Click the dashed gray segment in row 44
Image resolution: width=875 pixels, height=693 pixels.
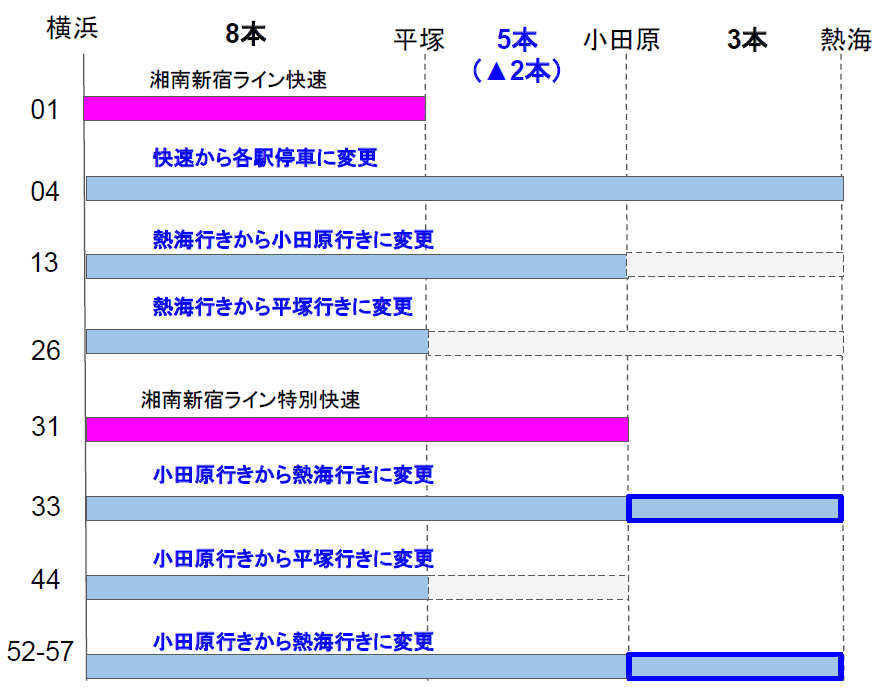(x=528, y=588)
